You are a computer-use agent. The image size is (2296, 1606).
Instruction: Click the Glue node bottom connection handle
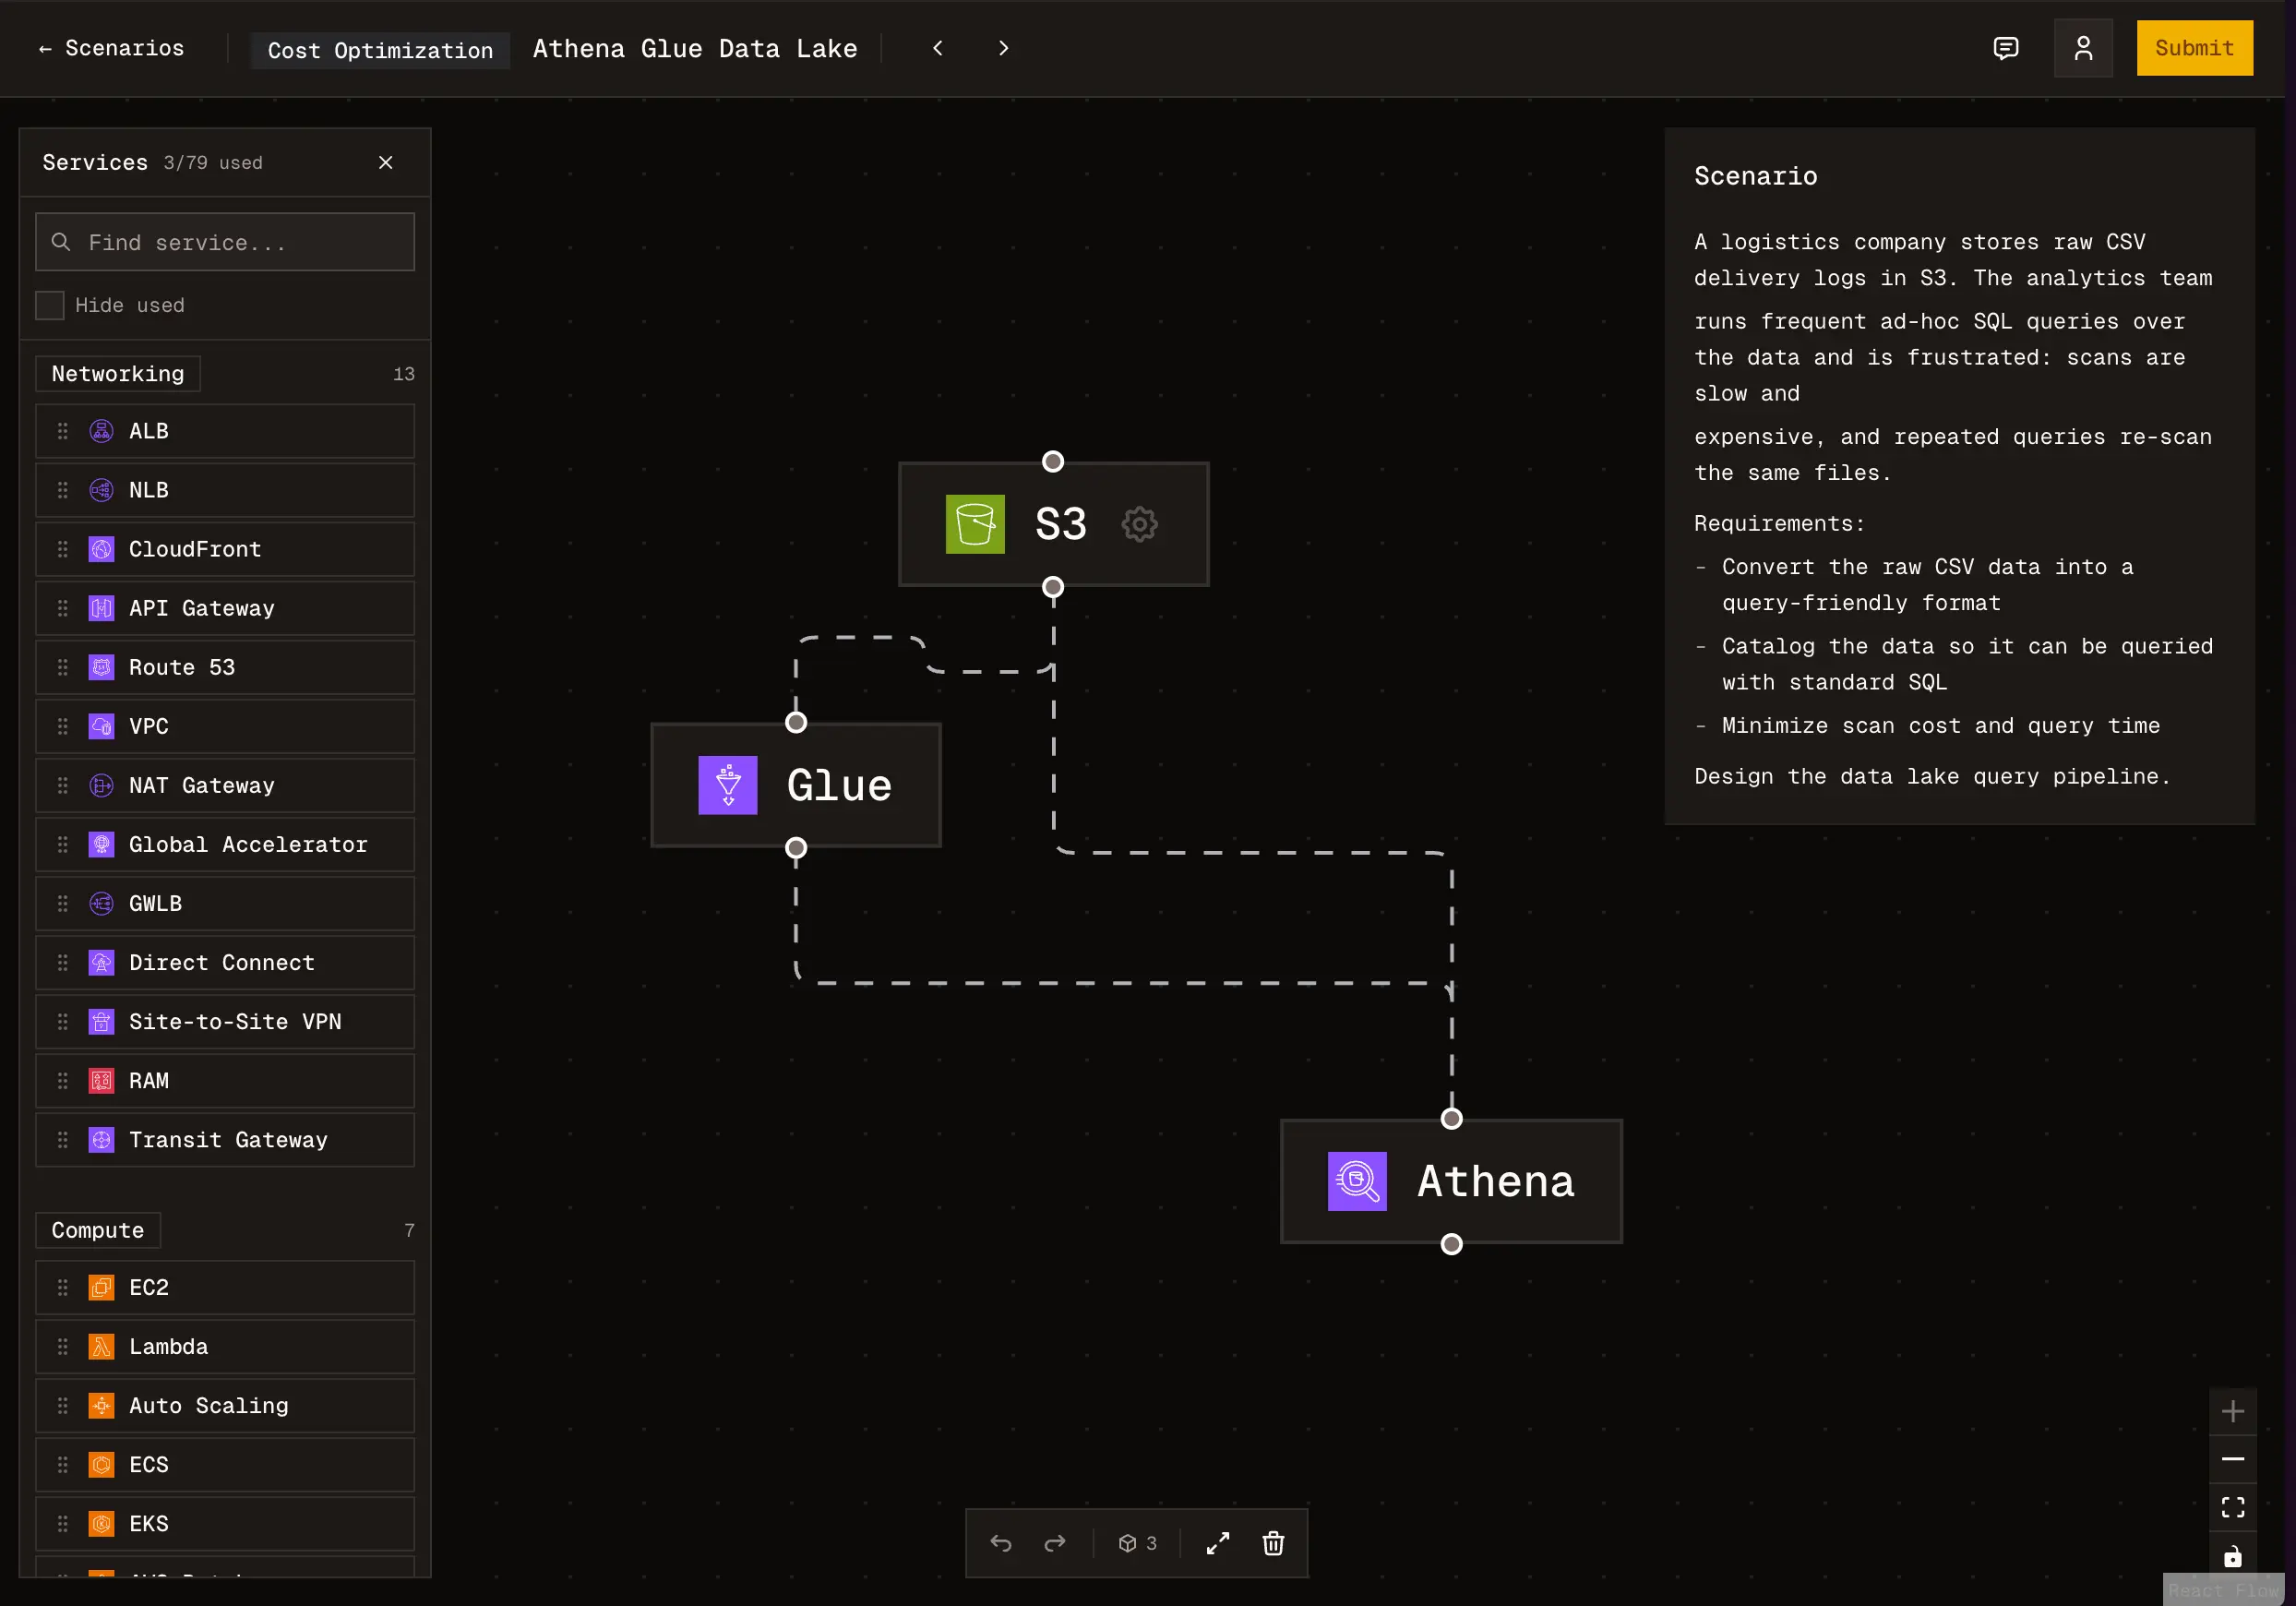click(x=796, y=848)
